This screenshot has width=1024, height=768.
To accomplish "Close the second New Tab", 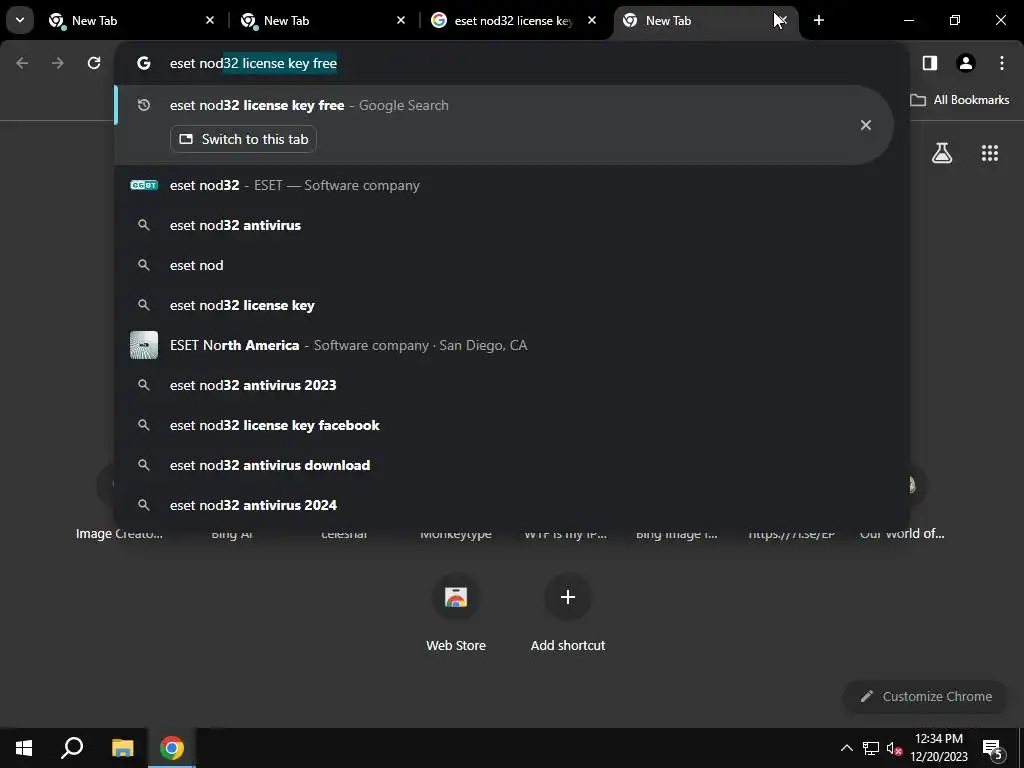I will click(401, 20).
